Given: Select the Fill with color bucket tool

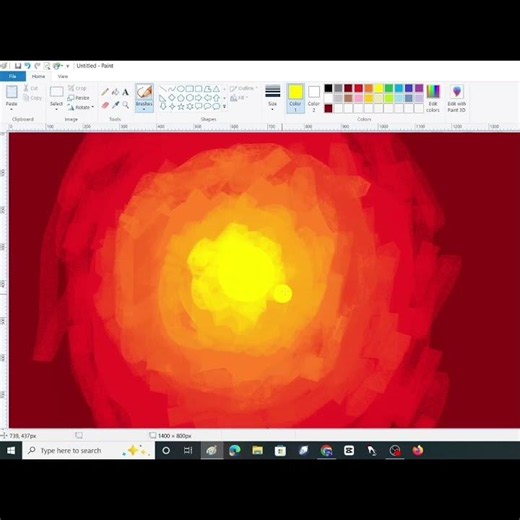Looking at the screenshot, I should click(x=115, y=92).
